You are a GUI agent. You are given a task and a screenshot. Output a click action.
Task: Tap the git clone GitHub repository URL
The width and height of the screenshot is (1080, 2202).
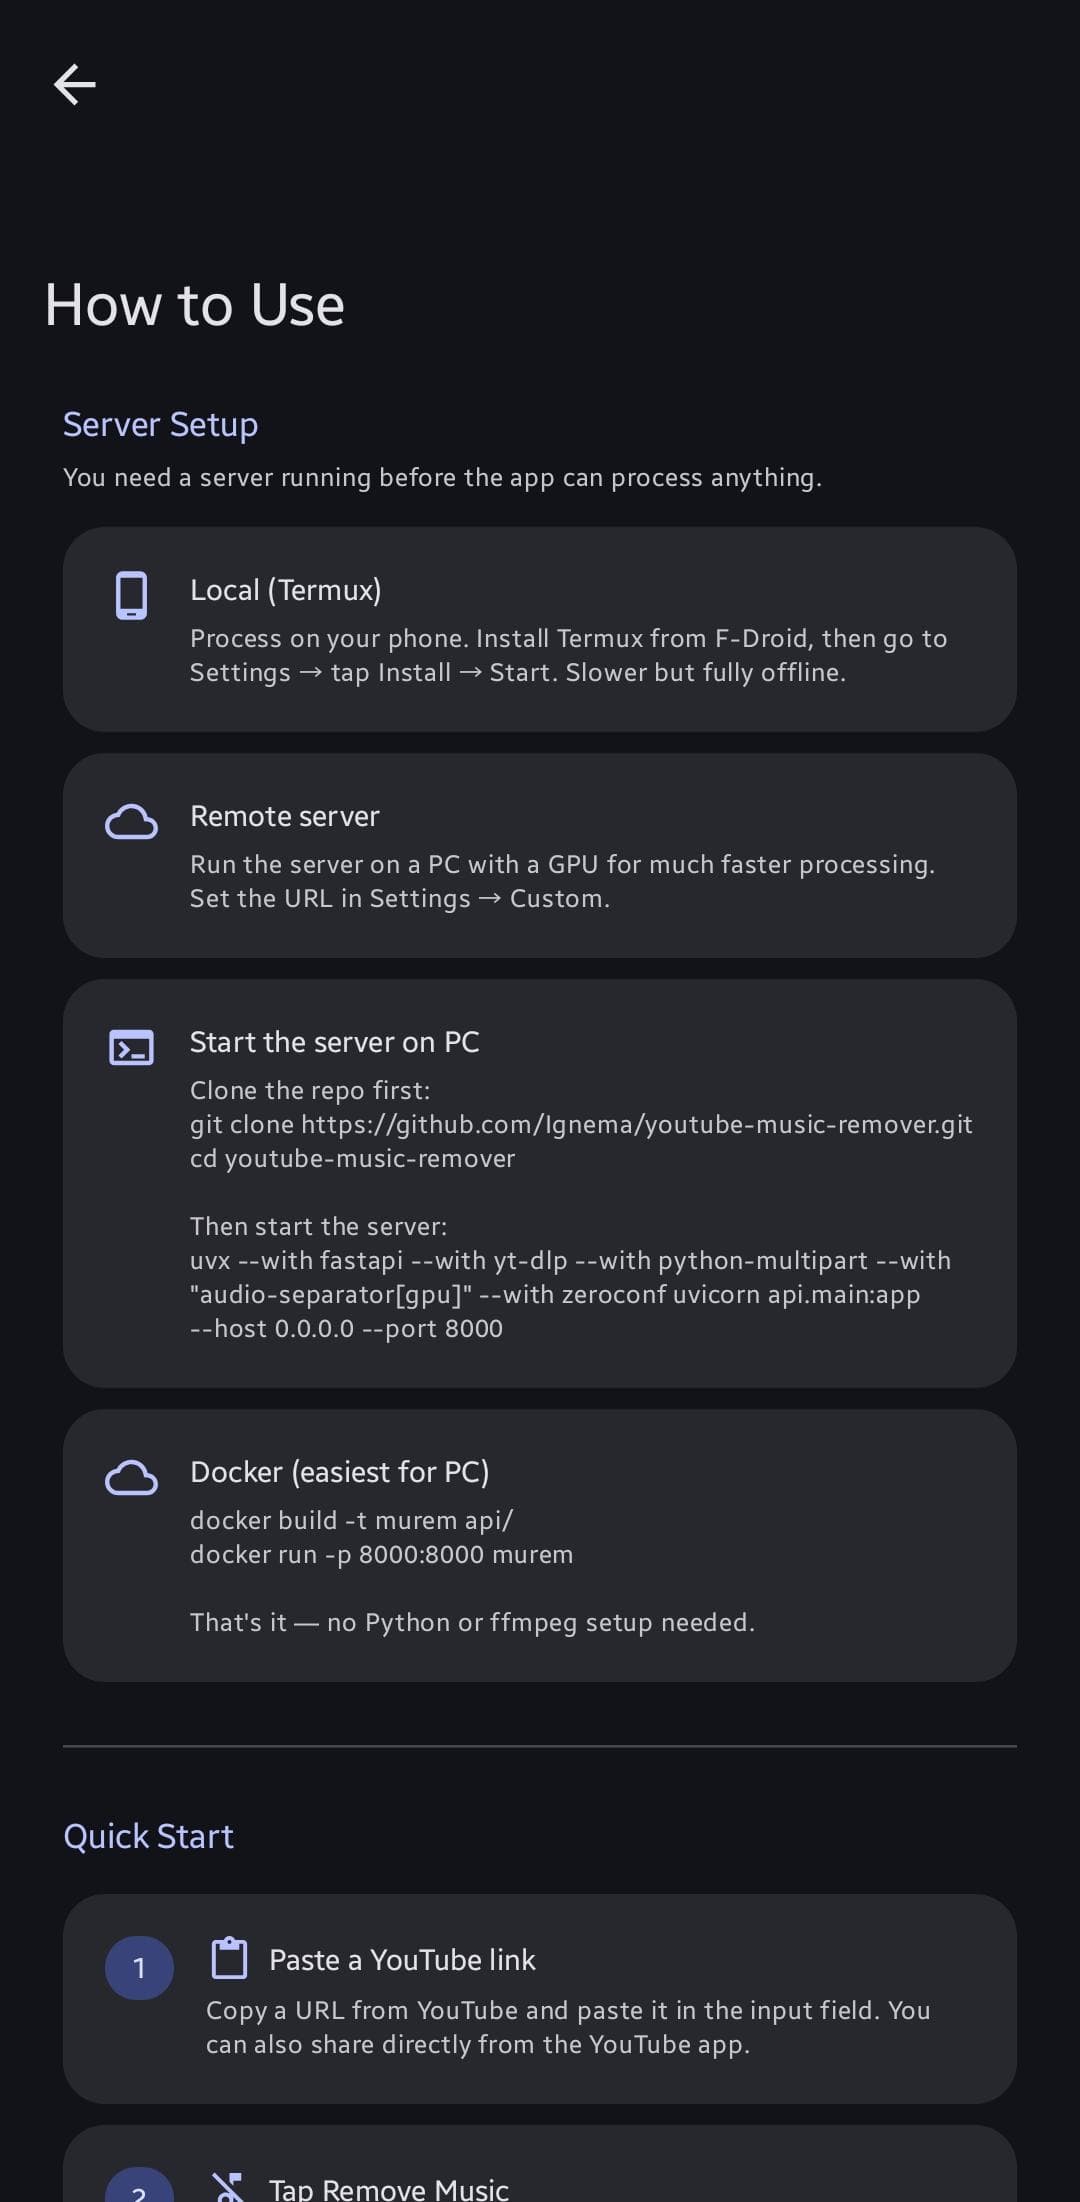pos(636,1125)
